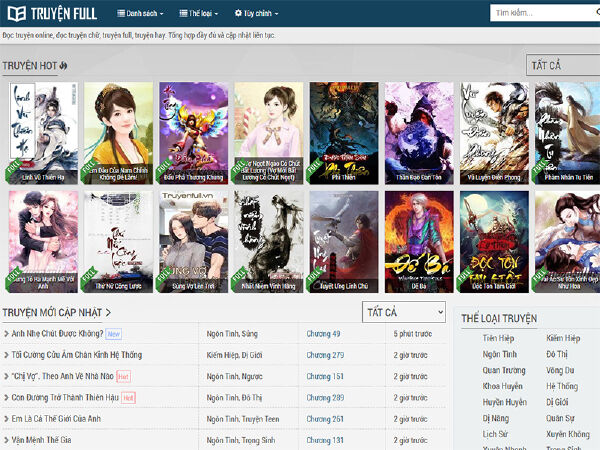This screenshot has width=600, height=450.
Task: Select Hệ Thống category
Action: coord(562,386)
